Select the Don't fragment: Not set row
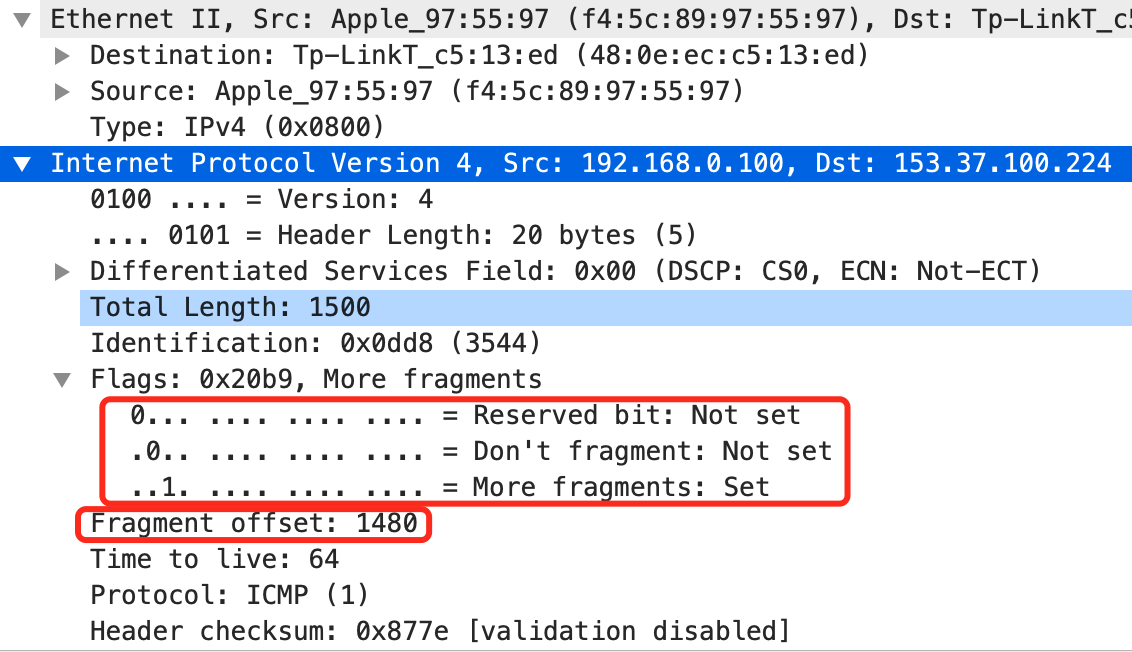The width and height of the screenshot is (1132, 652). click(x=480, y=452)
